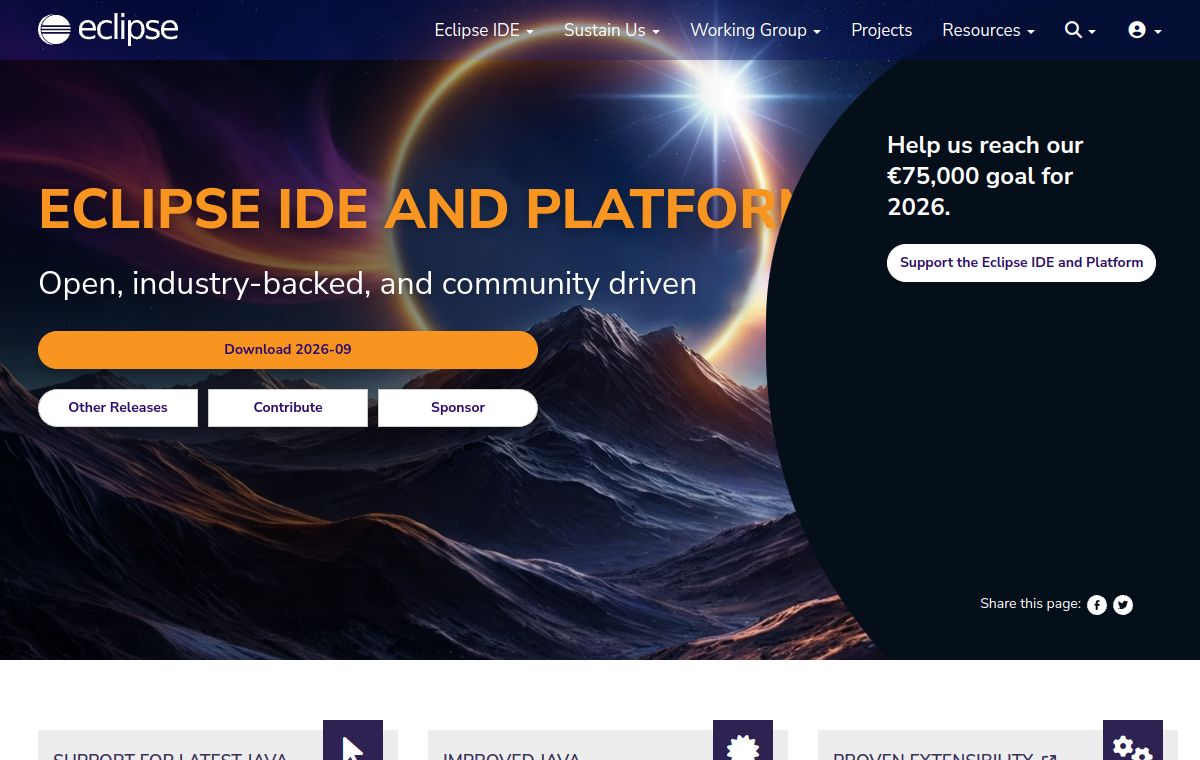Viewport: 1200px width, 760px height.
Task: Click the Sponsor button
Action: (458, 408)
